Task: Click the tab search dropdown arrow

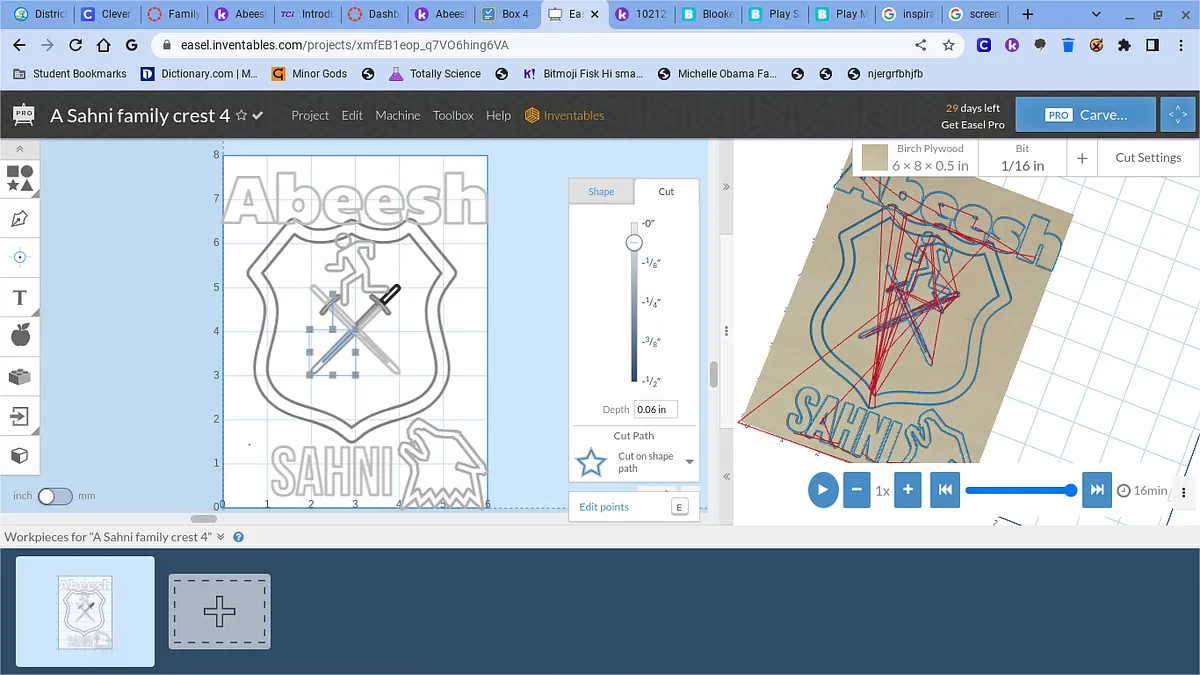Action: (x=1096, y=14)
